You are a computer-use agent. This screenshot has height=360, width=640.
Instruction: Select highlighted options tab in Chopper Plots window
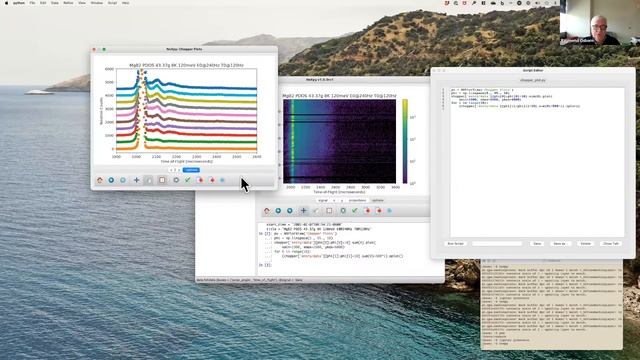191,170
